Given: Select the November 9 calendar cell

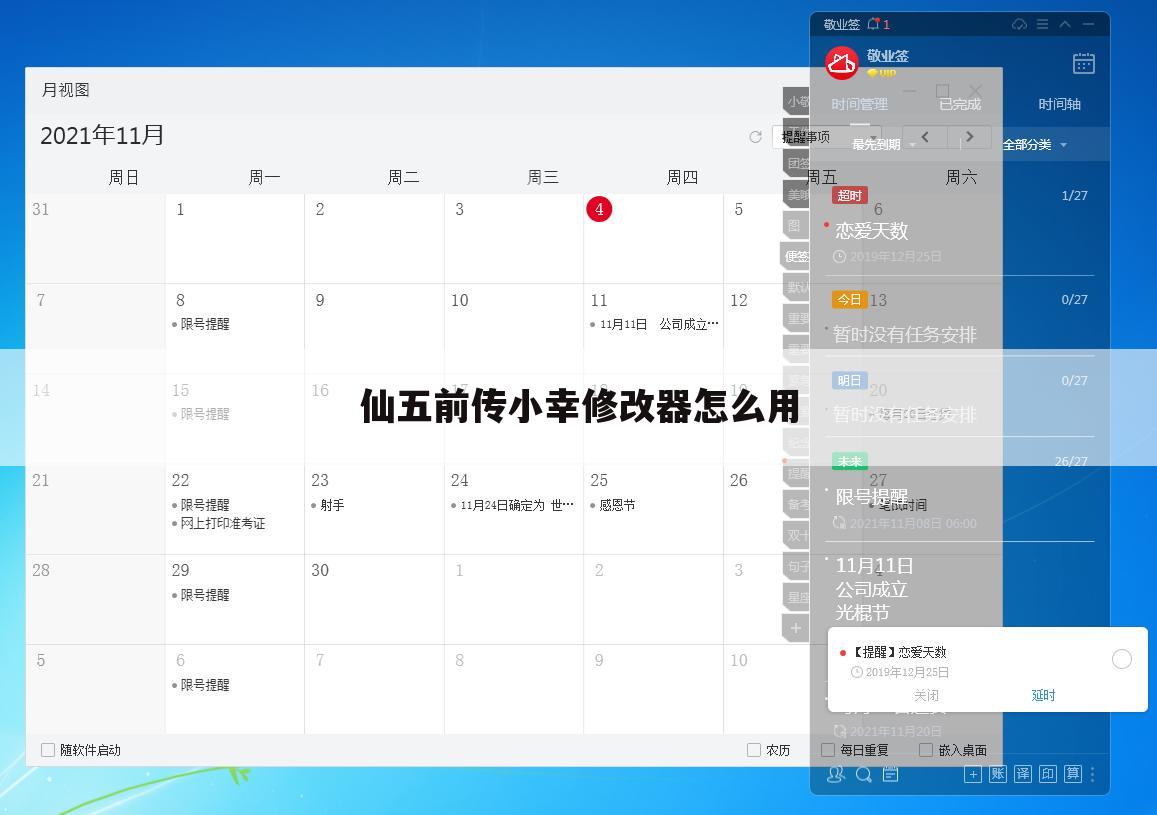Looking at the screenshot, I should pos(374,329).
